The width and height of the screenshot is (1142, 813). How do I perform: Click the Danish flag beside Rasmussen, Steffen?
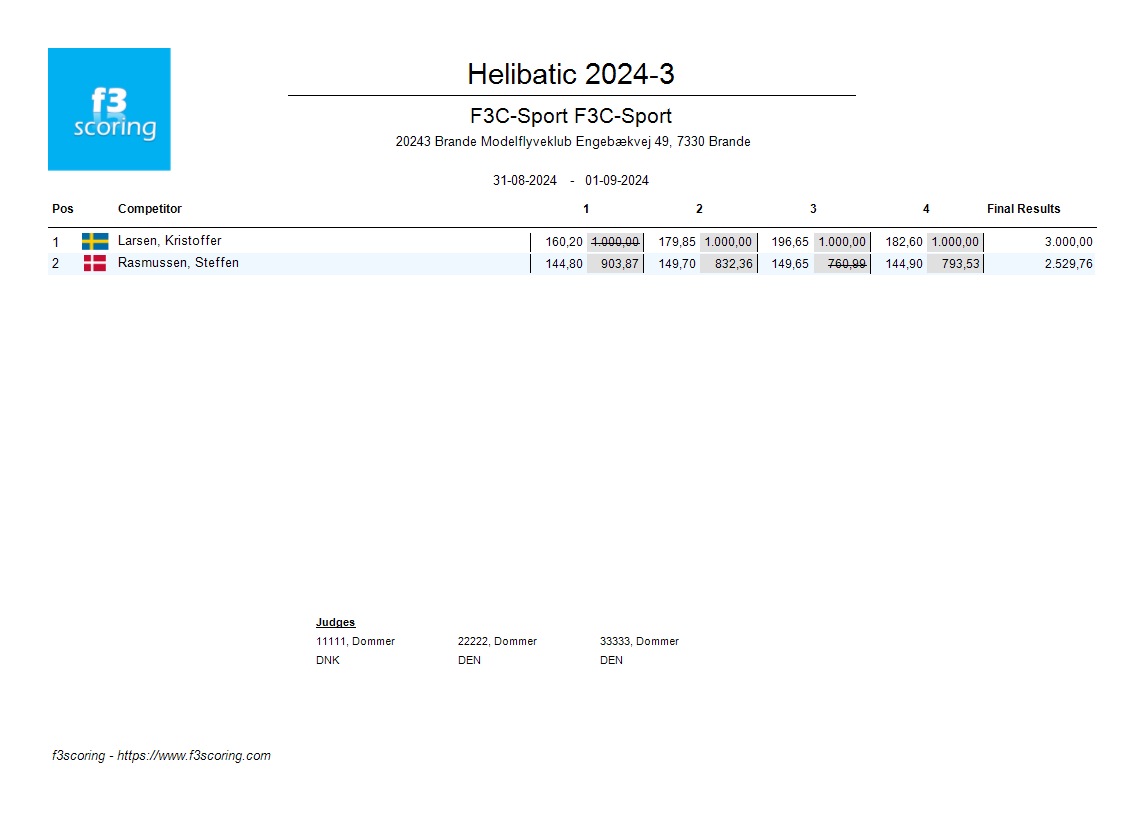(x=95, y=263)
